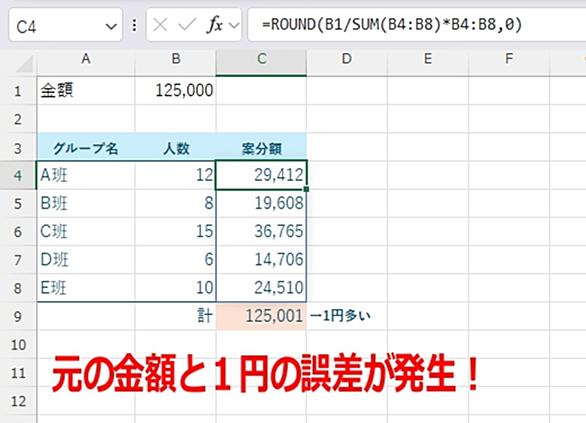Click cell A1 with 金額

pos(86,91)
